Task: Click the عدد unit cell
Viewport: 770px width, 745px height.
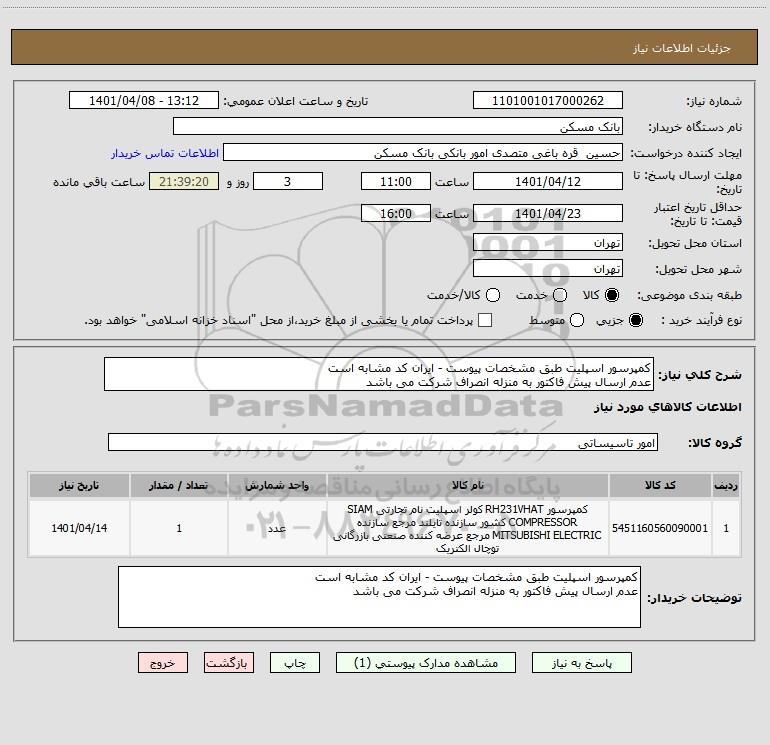Action: pyautogui.click(x=277, y=528)
